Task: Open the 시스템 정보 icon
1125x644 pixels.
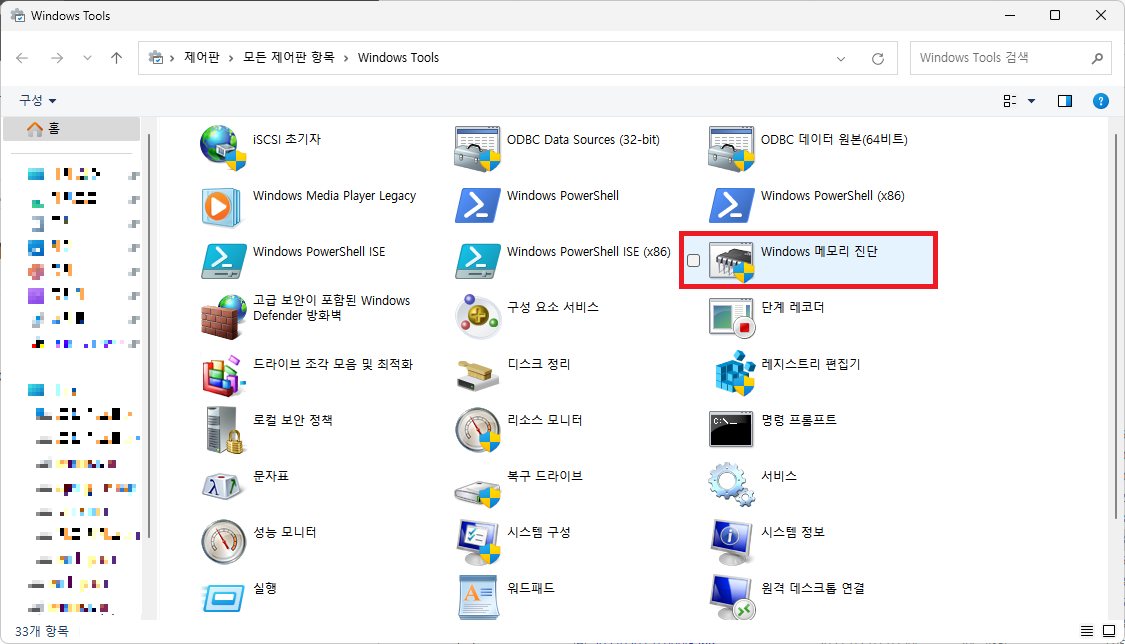Action: pos(731,543)
